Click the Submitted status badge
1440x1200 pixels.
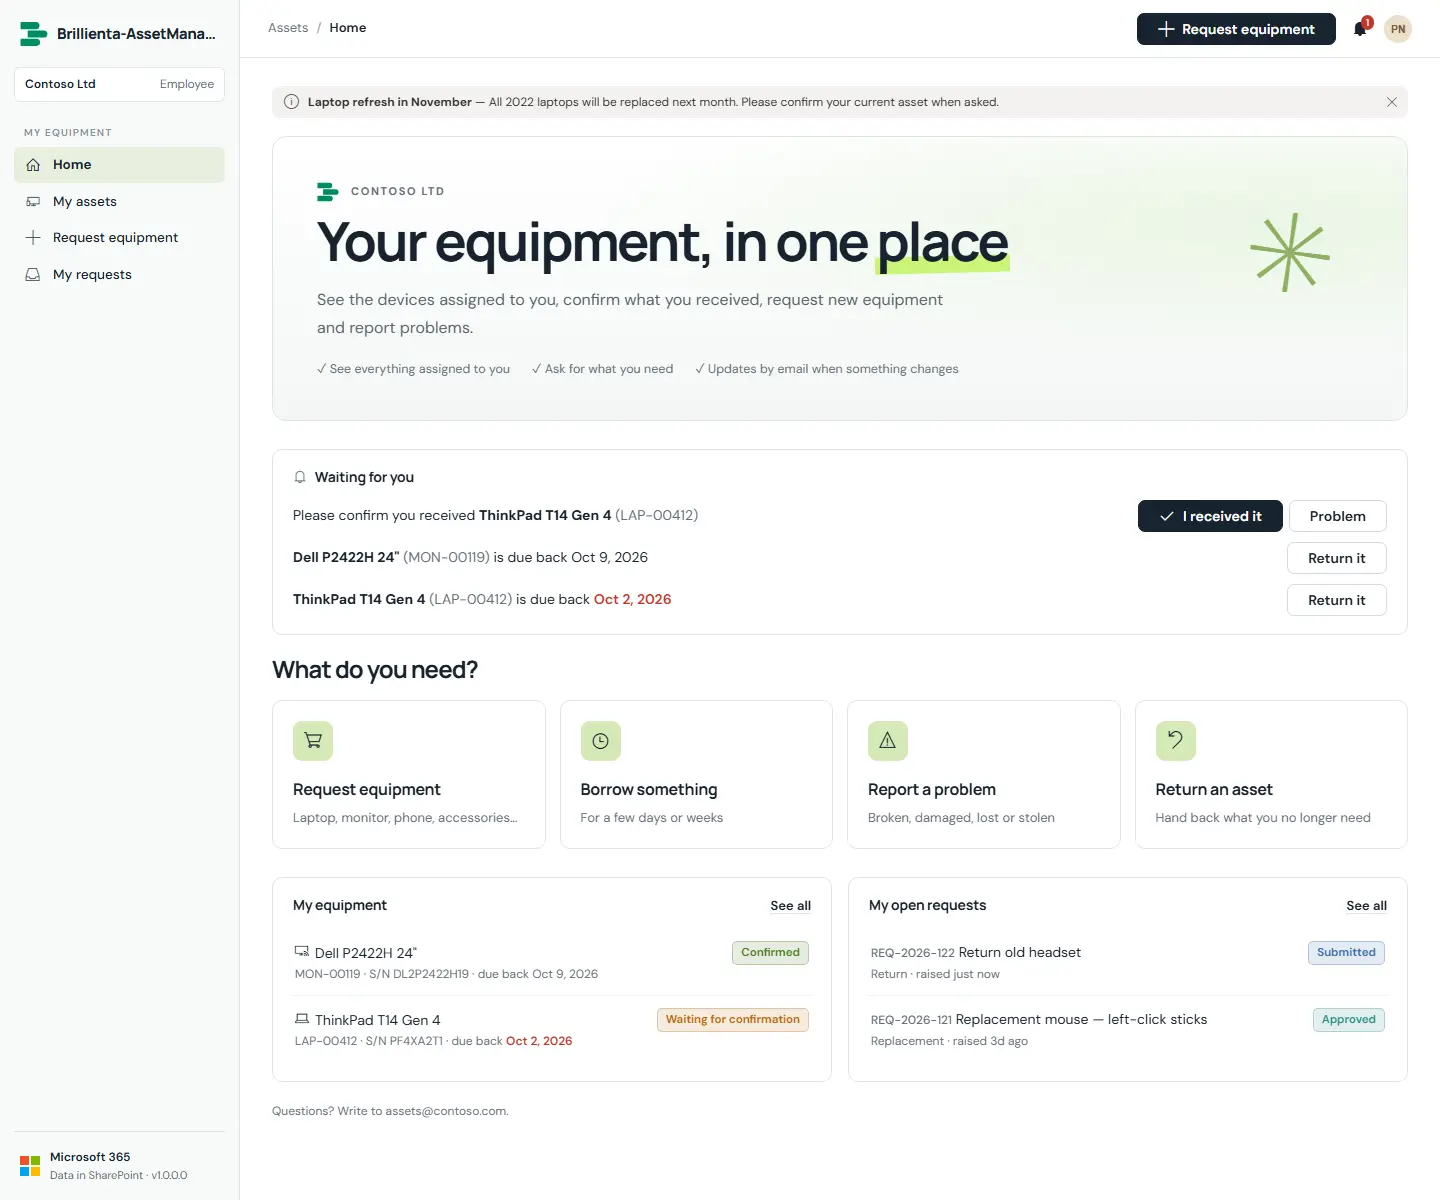(x=1346, y=953)
